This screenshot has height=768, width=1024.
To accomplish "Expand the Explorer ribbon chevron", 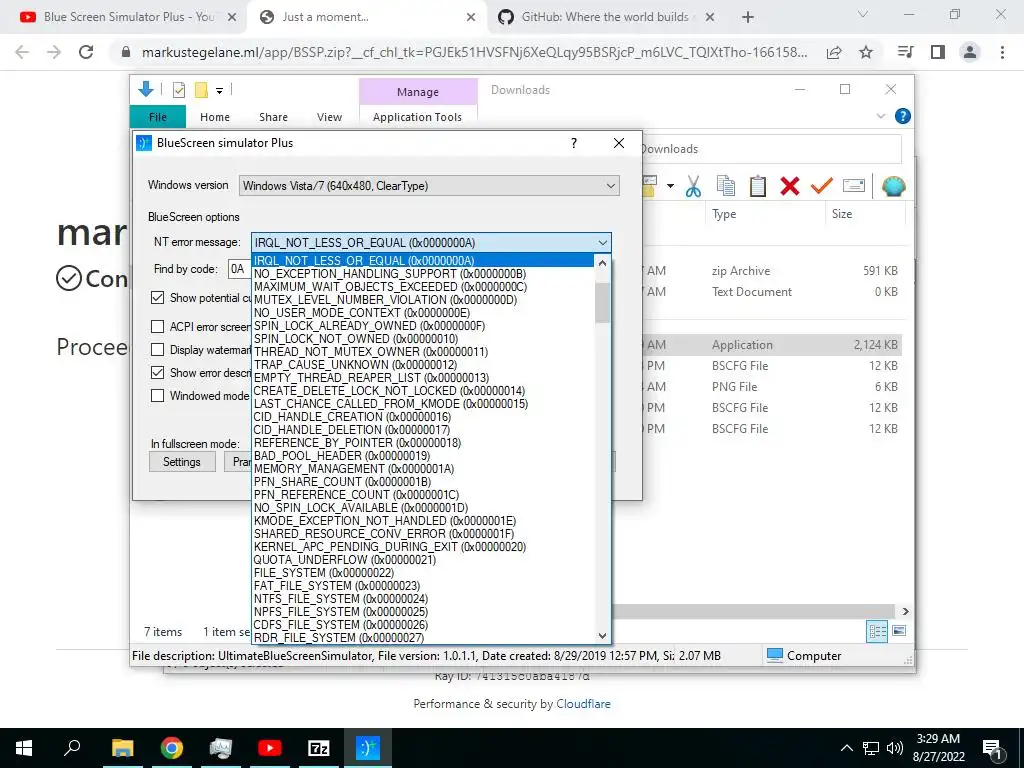I will [880, 116].
